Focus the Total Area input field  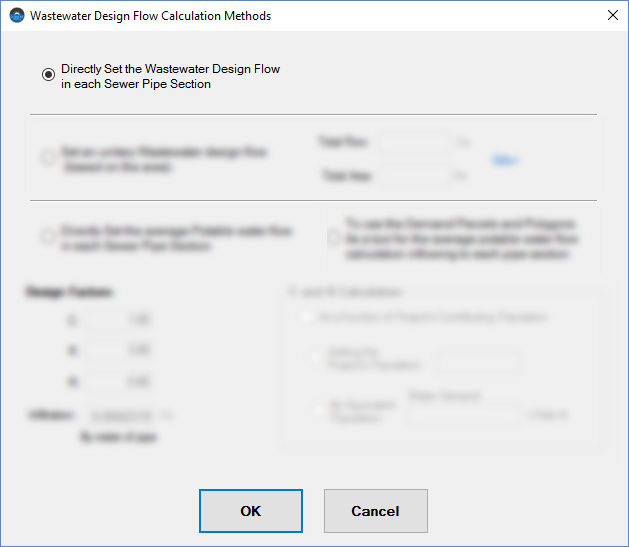[x=414, y=175]
